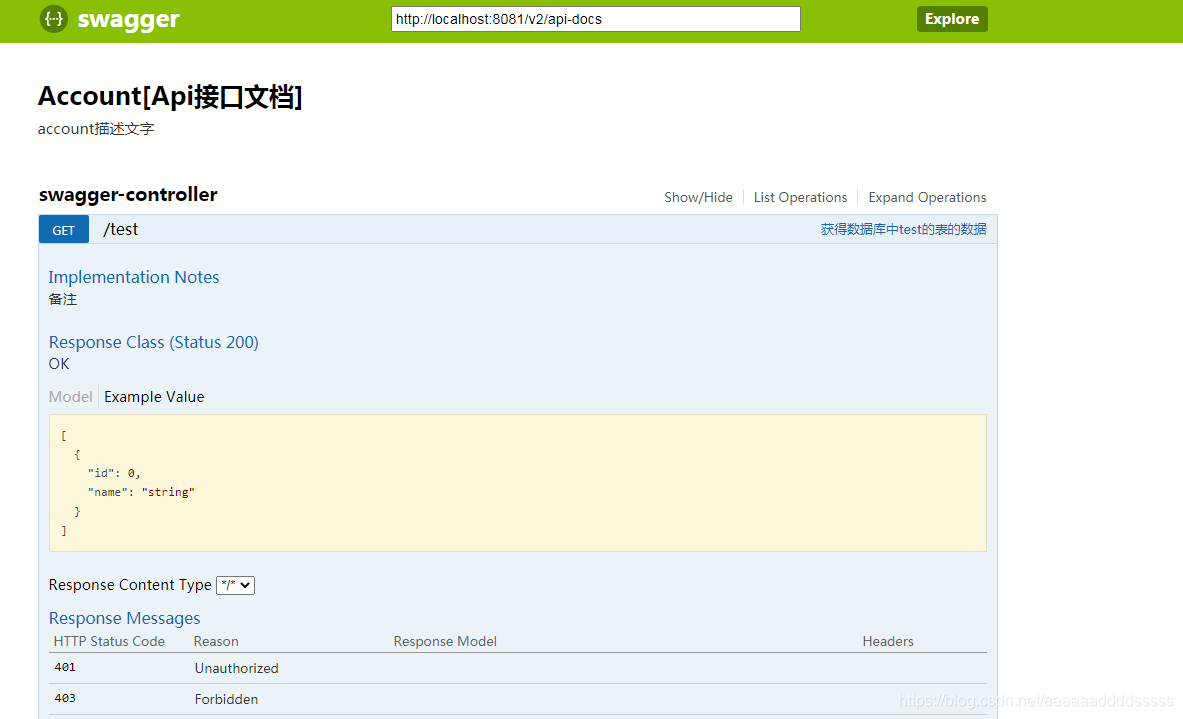Viewport: 1183px width, 719px height.
Task: Click the account描述文字 description text
Action: coord(96,129)
